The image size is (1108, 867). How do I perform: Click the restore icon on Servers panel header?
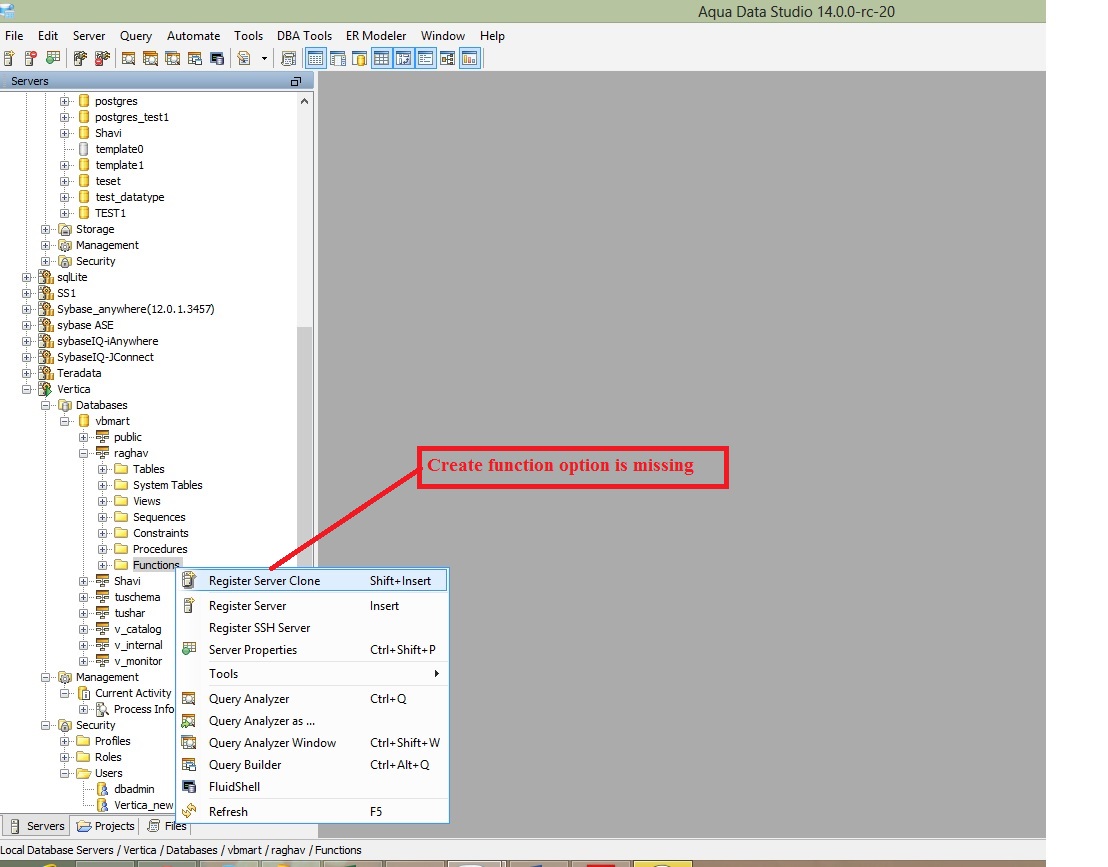tap(295, 81)
